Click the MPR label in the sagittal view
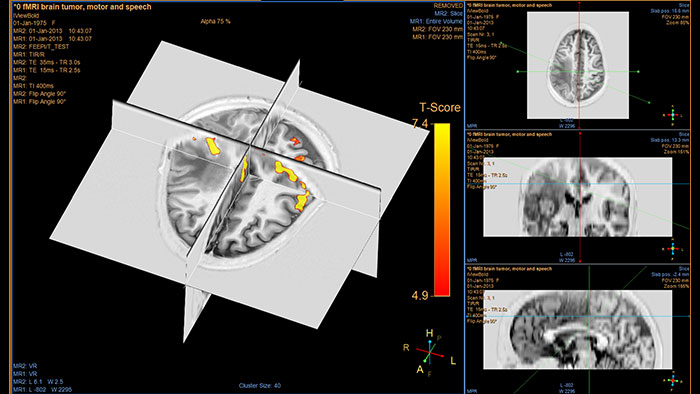 [472, 391]
